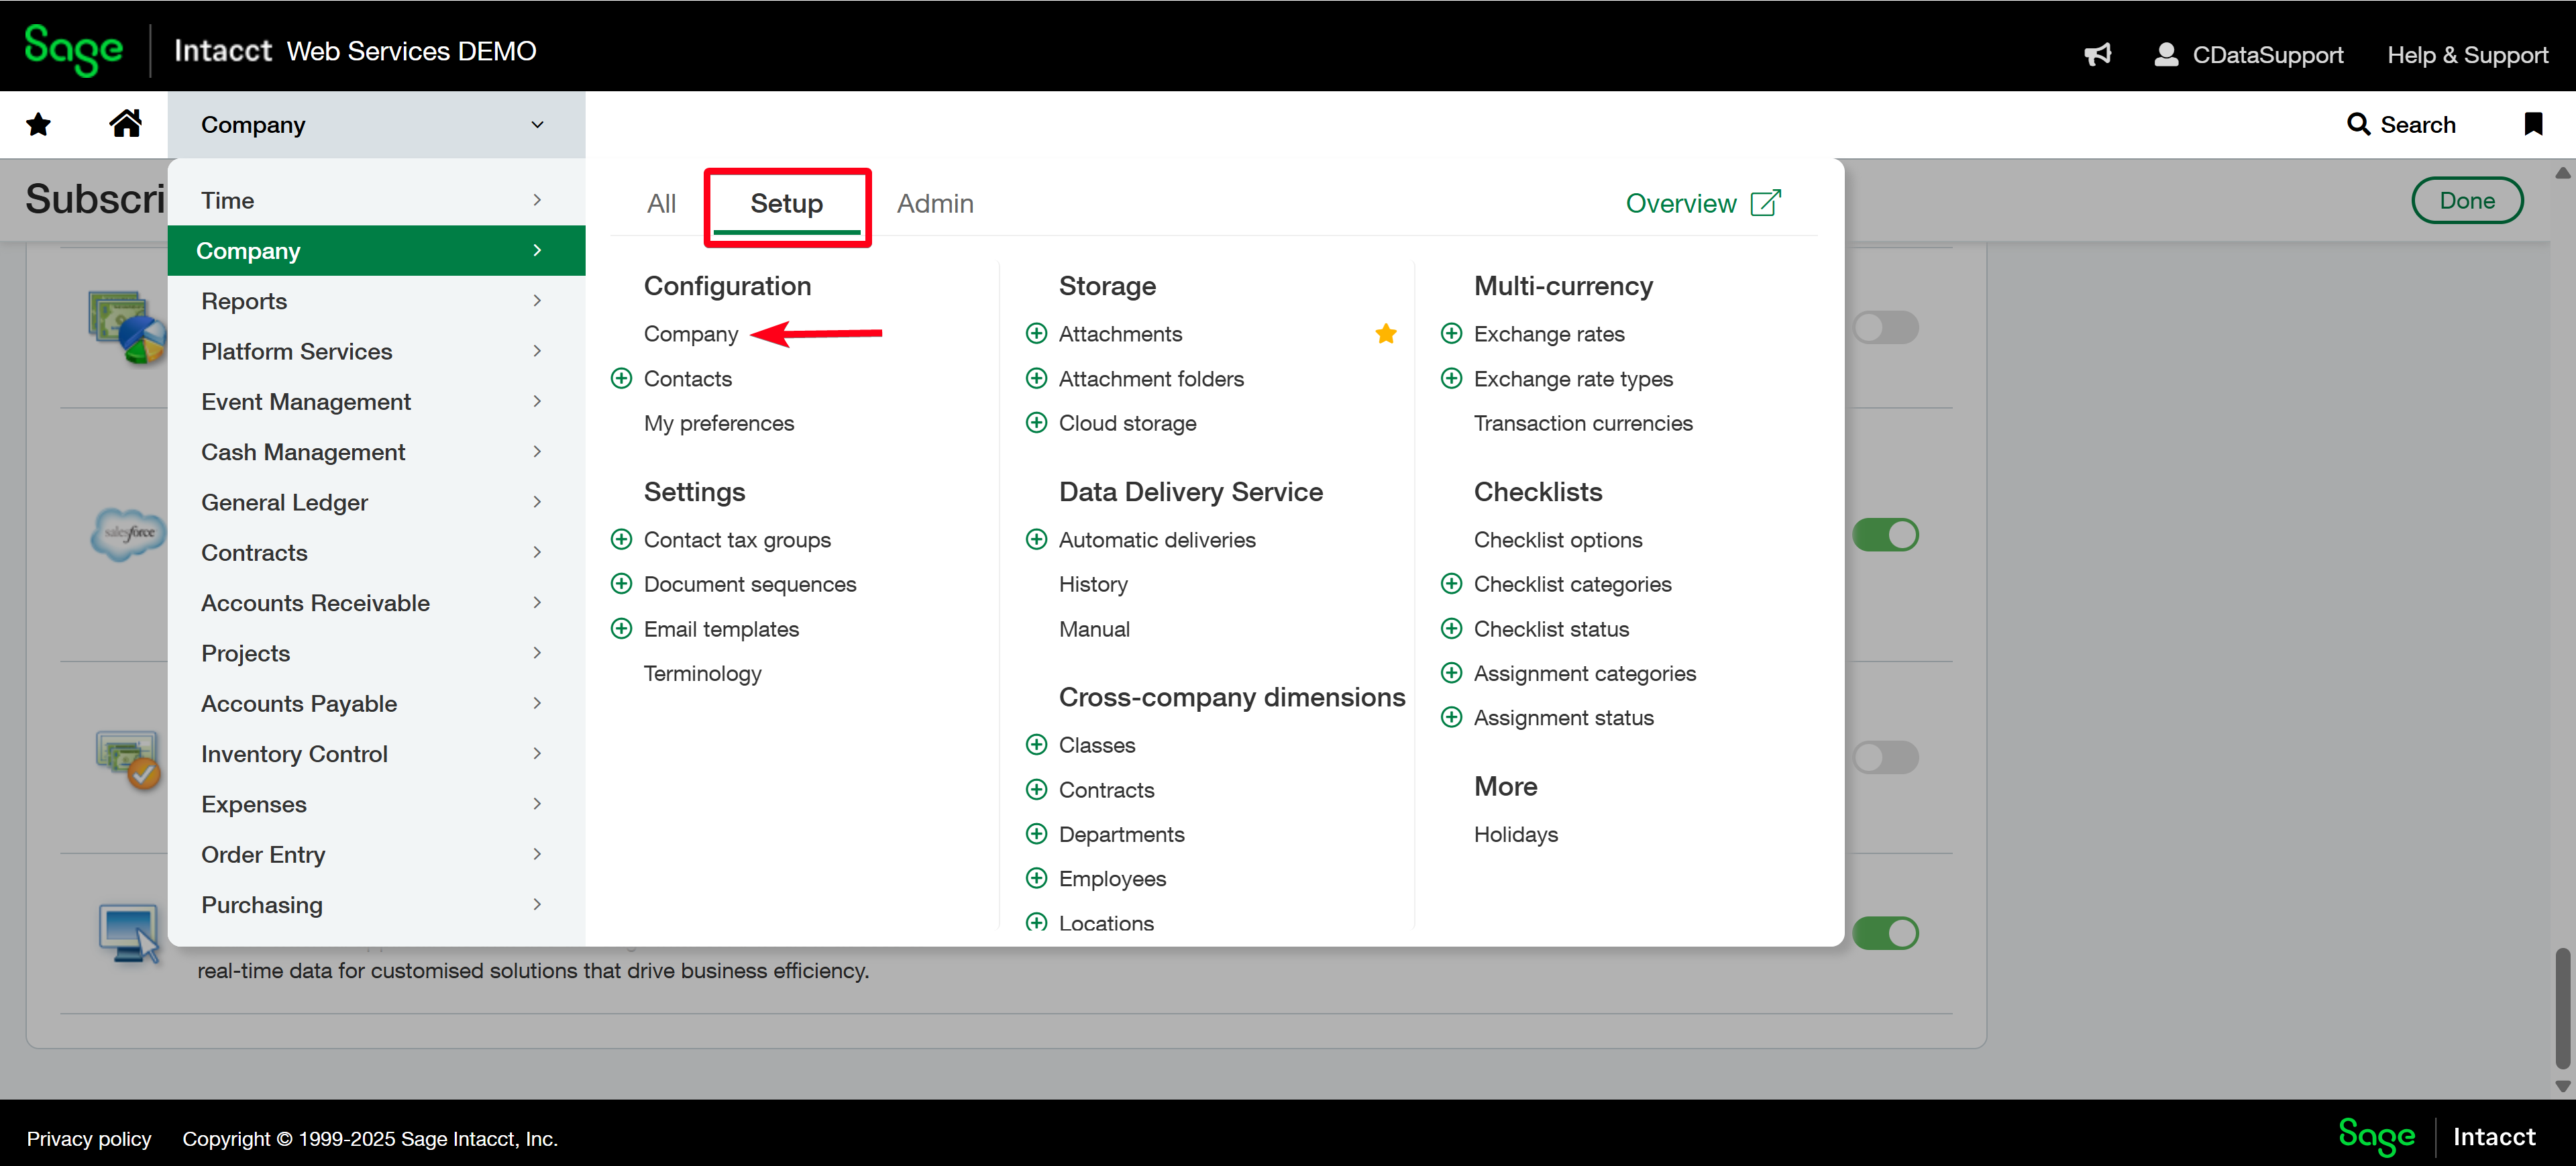Click the plus icon next to Email templates

pyautogui.click(x=621, y=629)
